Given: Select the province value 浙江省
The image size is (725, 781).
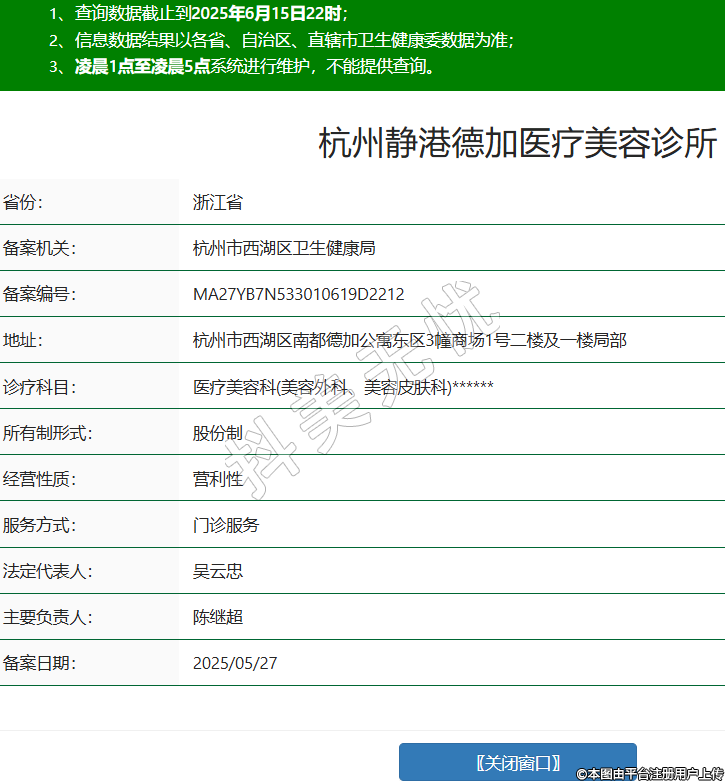Looking at the screenshot, I should click(x=218, y=202).
